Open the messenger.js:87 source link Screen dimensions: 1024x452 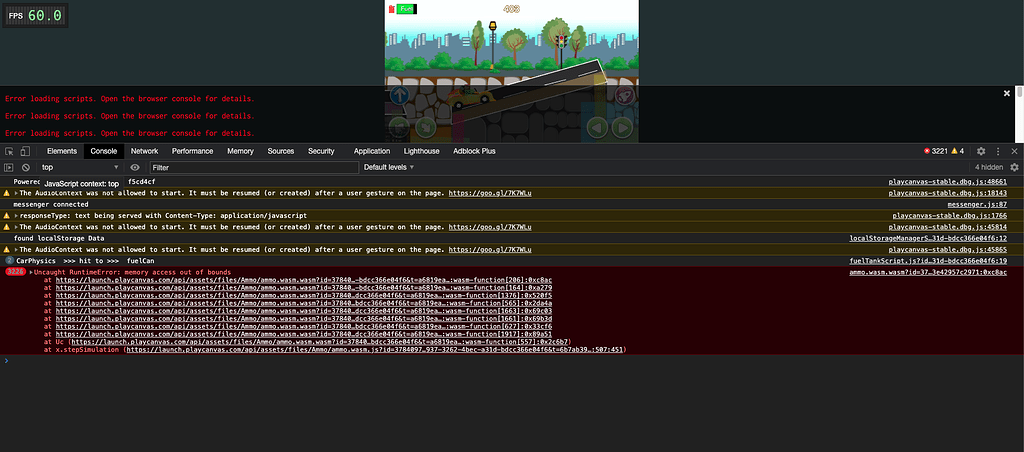[987, 204]
